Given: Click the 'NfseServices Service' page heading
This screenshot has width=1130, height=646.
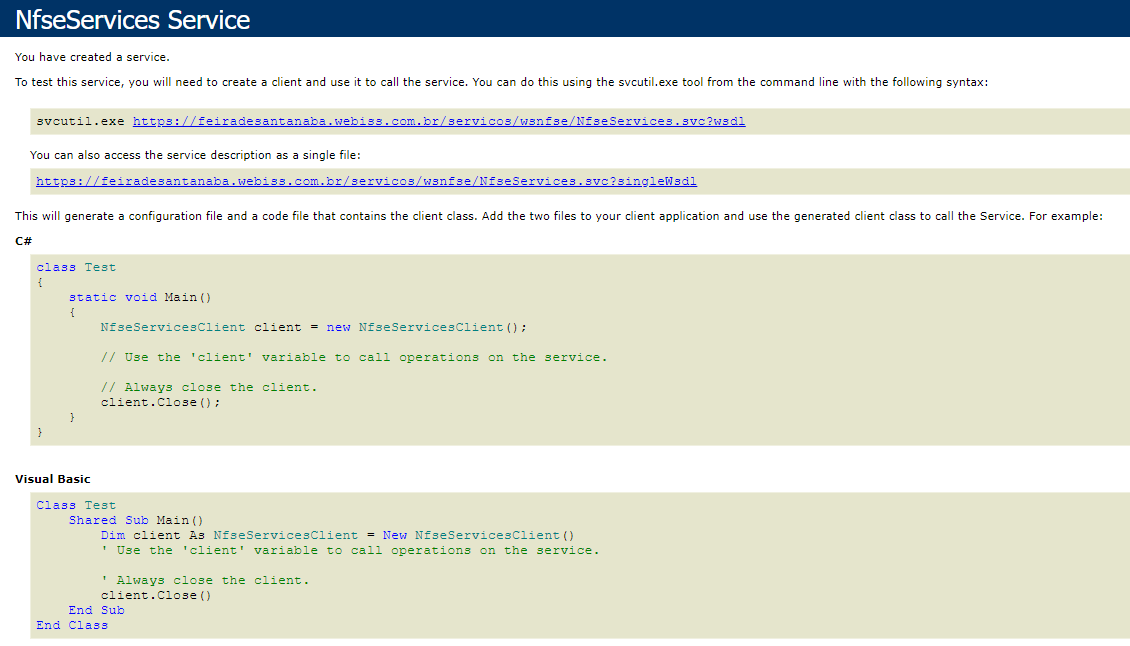Looking at the screenshot, I should (x=133, y=19).
